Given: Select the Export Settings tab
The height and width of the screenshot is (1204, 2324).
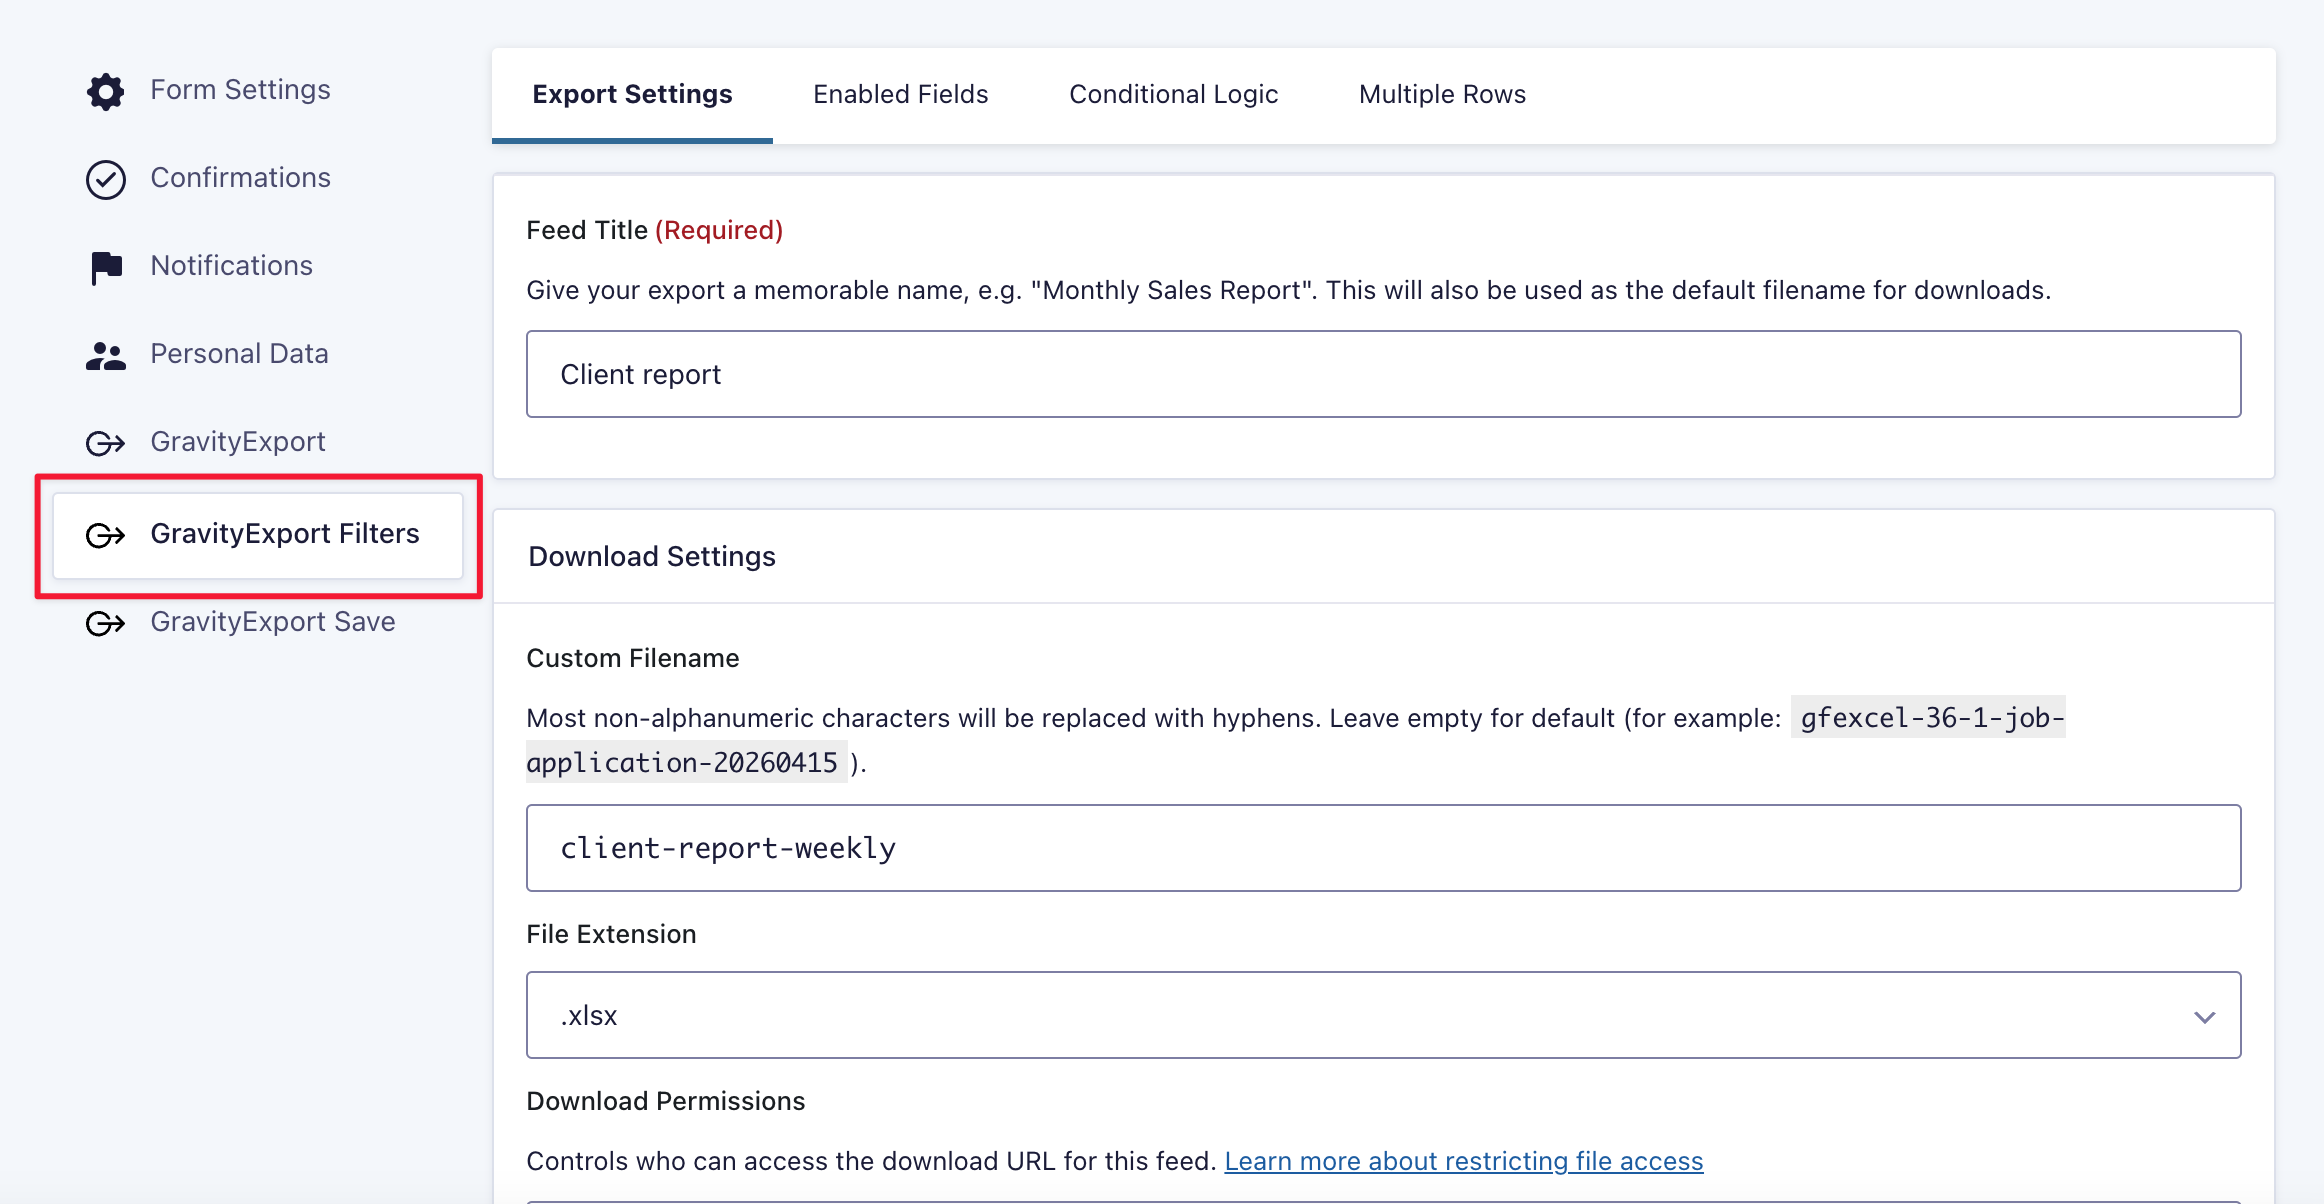Looking at the screenshot, I should tap(632, 94).
